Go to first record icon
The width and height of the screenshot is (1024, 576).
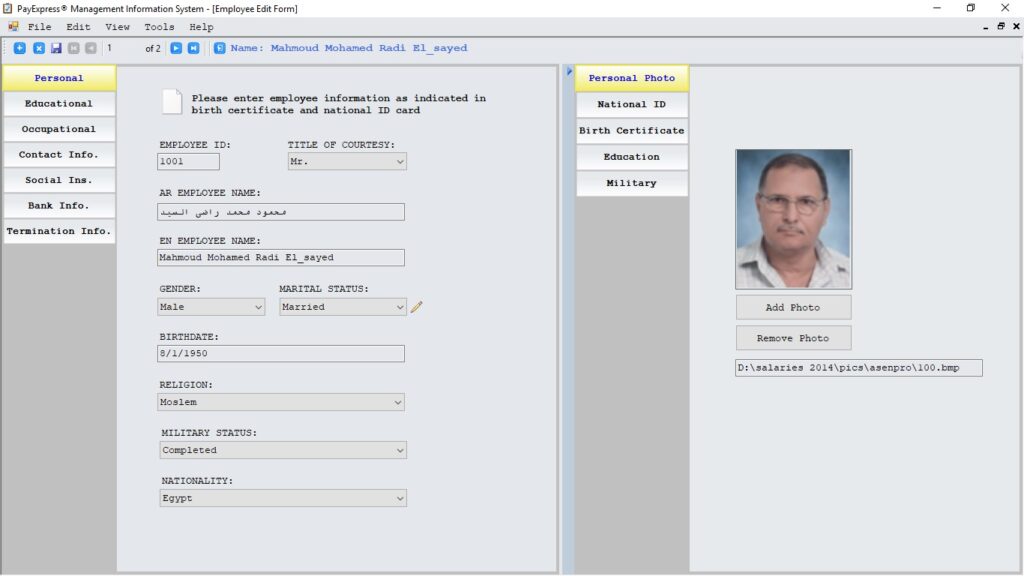click(x=74, y=48)
